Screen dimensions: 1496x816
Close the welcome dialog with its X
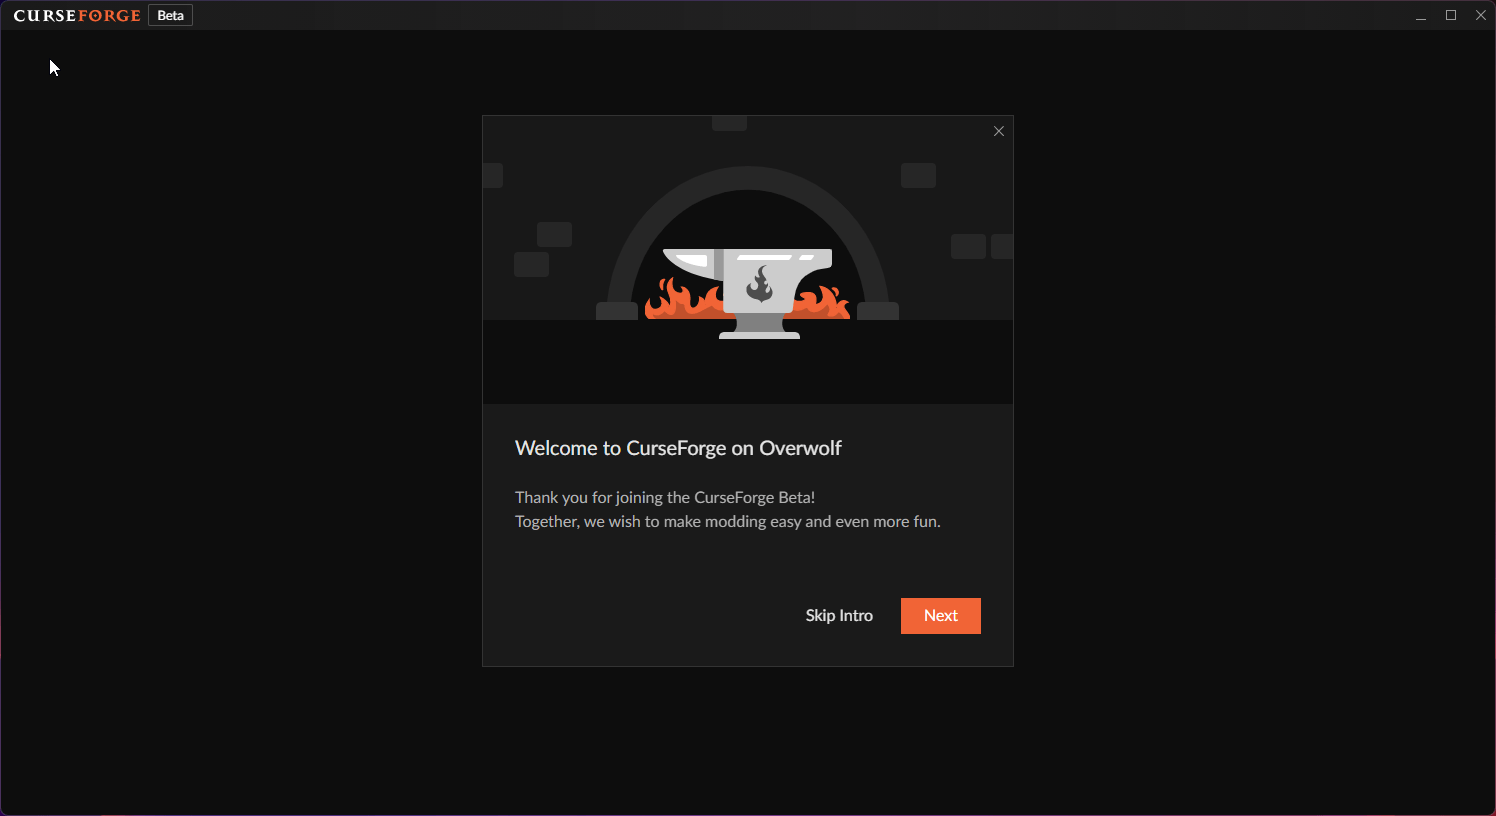tap(998, 131)
